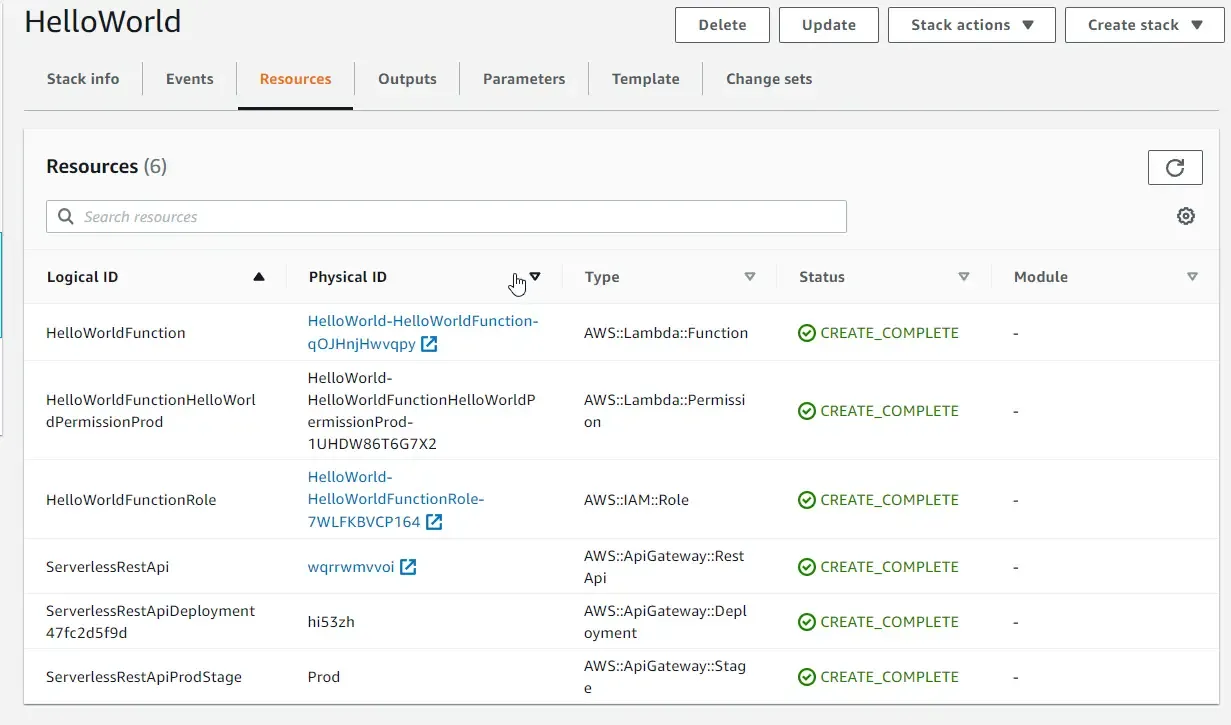Switch to the Events tab

click(188, 78)
